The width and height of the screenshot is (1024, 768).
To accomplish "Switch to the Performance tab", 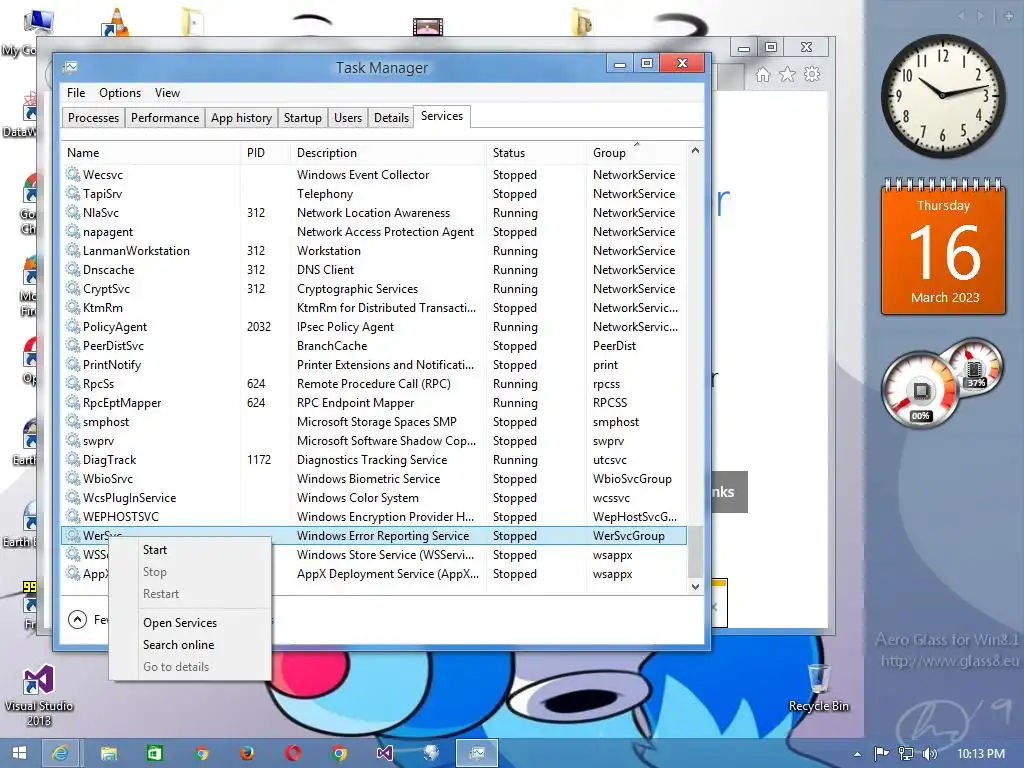I will (165, 118).
